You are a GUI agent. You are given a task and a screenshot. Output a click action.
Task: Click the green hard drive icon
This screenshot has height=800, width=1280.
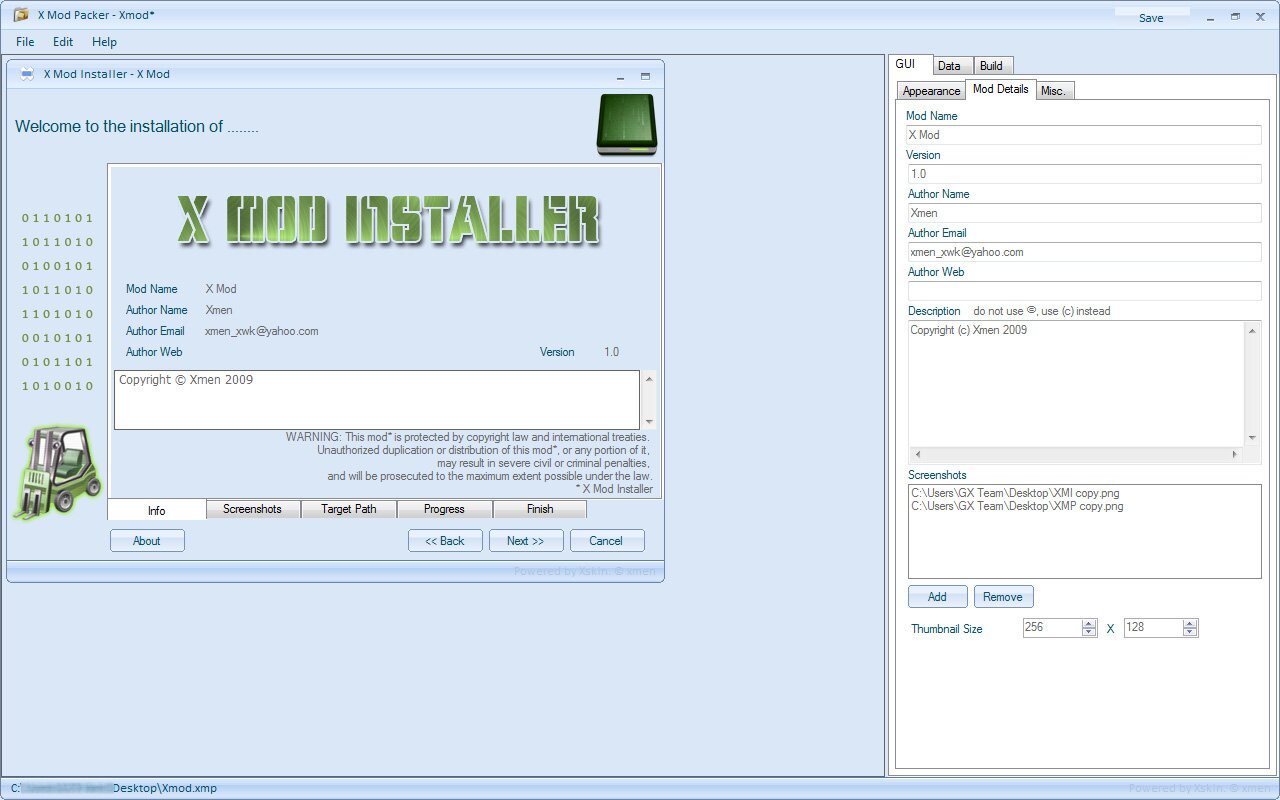click(626, 125)
